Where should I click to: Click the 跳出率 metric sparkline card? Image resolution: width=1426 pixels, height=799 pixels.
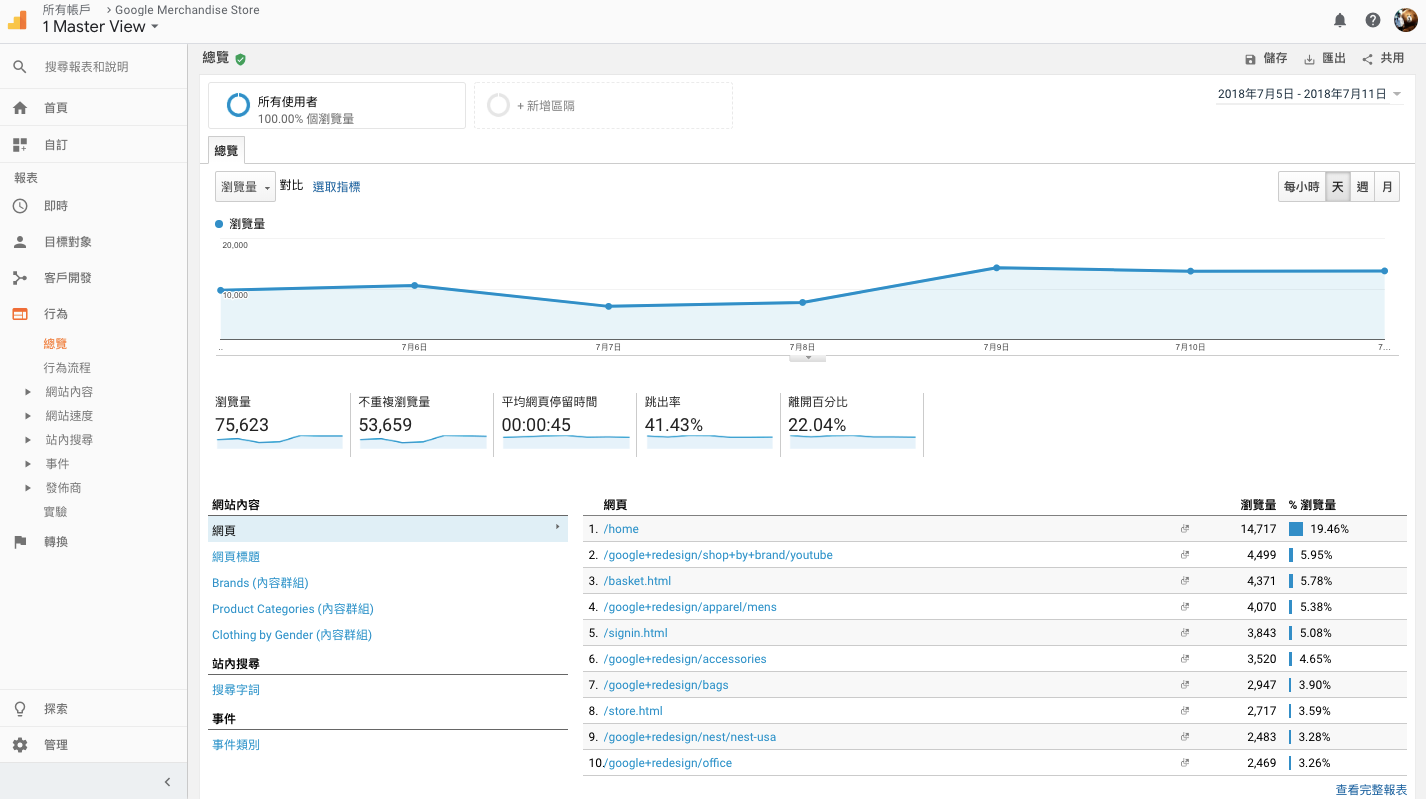tap(709, 425)
